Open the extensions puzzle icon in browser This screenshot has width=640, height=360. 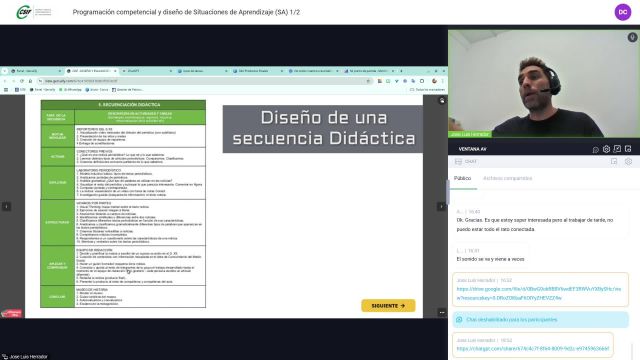click(x=422, y=81)
